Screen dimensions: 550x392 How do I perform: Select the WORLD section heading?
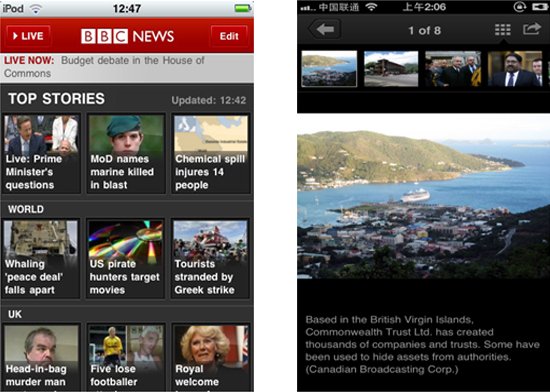coord(26,209)
